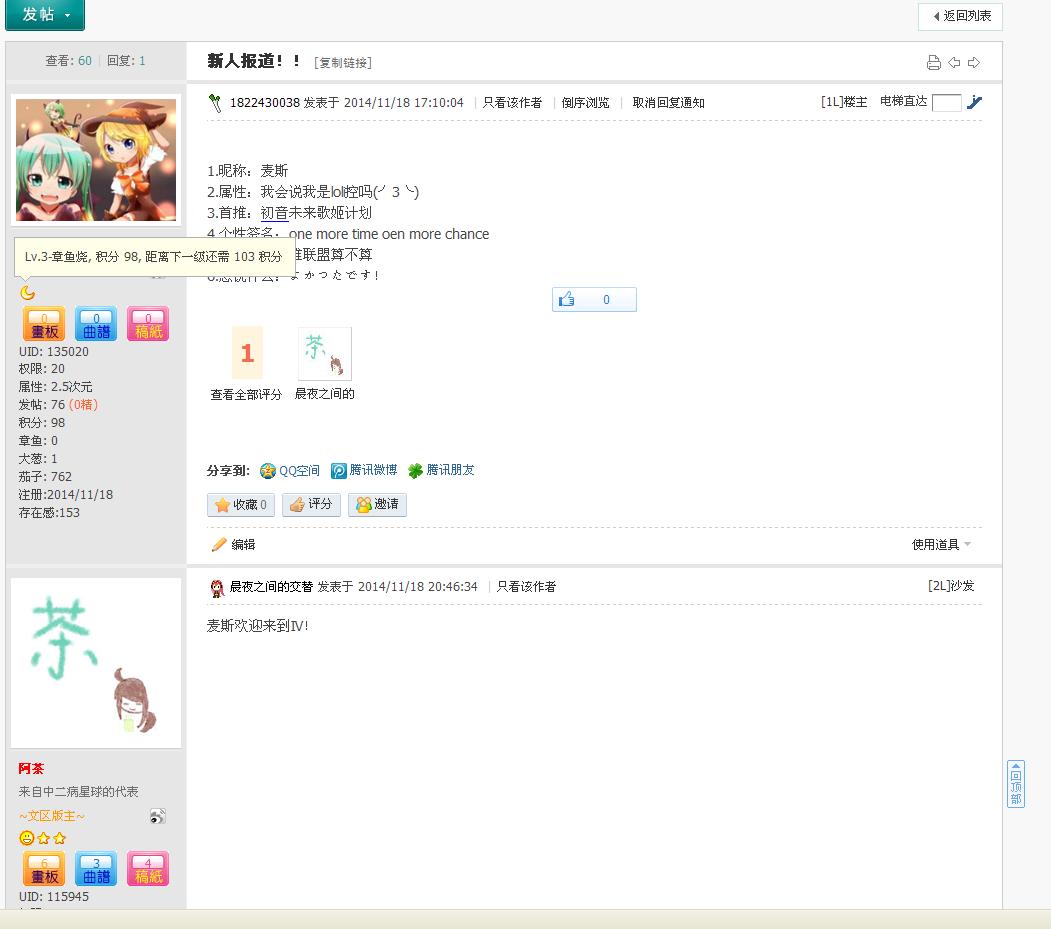Share to 腾讯朋友
The height and width of the screenshot is (929, 1051).
441,471
